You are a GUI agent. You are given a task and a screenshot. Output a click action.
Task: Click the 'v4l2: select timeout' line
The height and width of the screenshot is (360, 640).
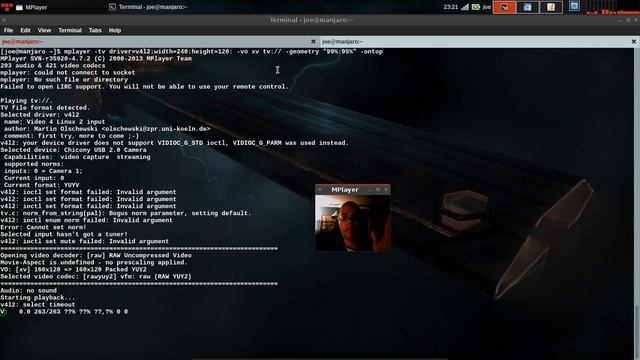[x=38, y=305]
